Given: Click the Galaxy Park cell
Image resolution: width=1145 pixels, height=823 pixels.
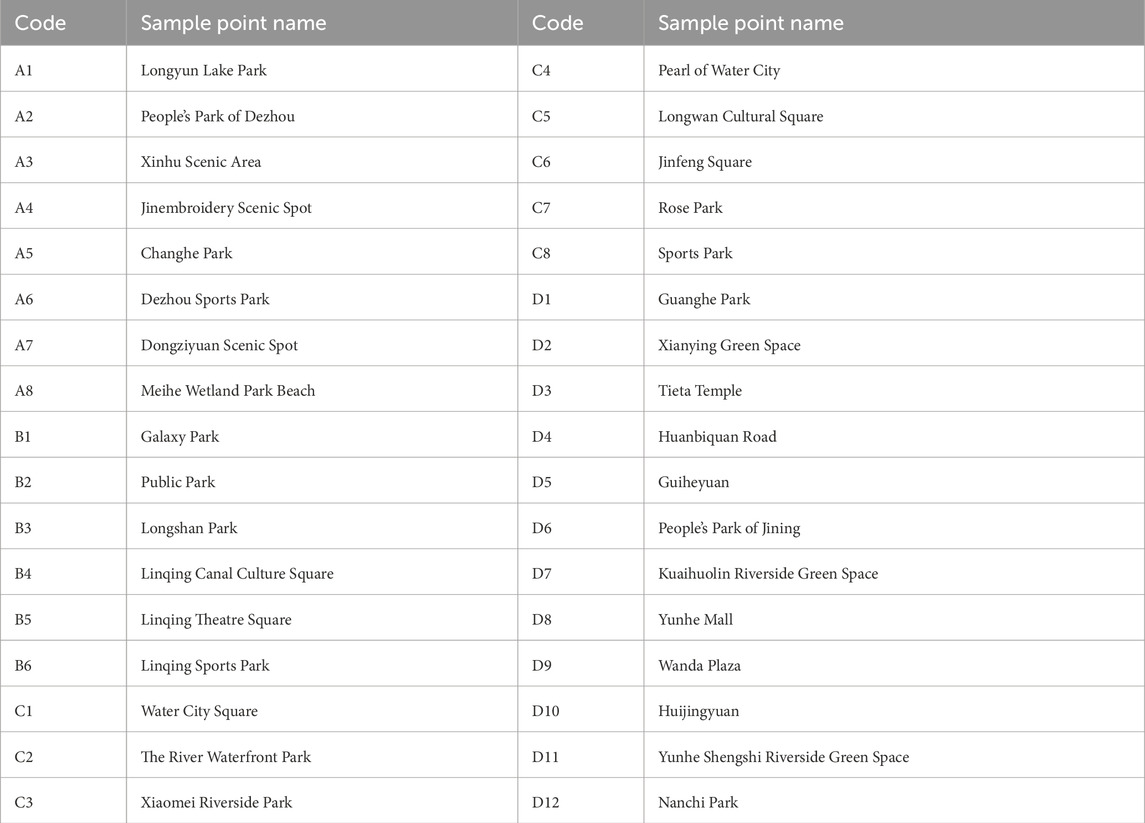Looking at the screenshot, I should point(180,437).
